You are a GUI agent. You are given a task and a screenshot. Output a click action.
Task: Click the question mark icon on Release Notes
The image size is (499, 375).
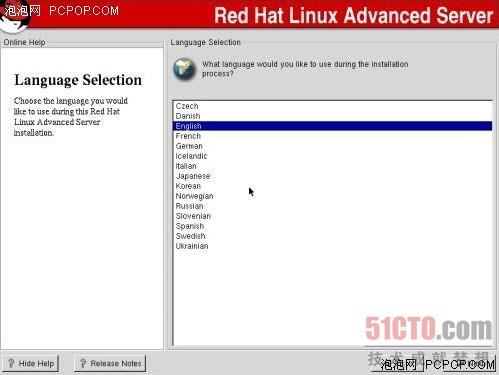point(83,363)
